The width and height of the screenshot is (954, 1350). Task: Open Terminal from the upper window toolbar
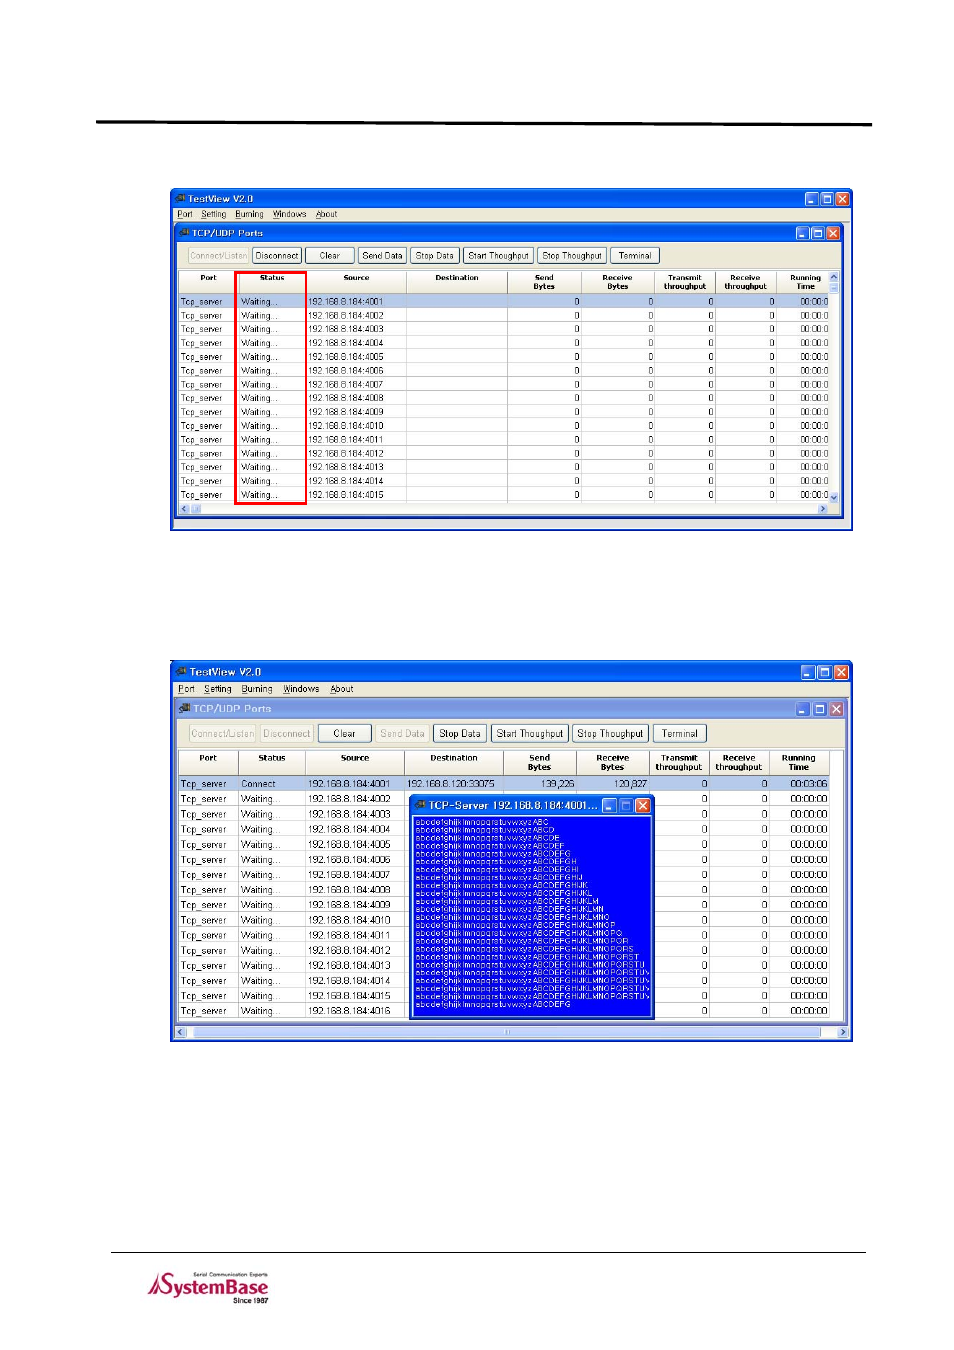(635, 256)
